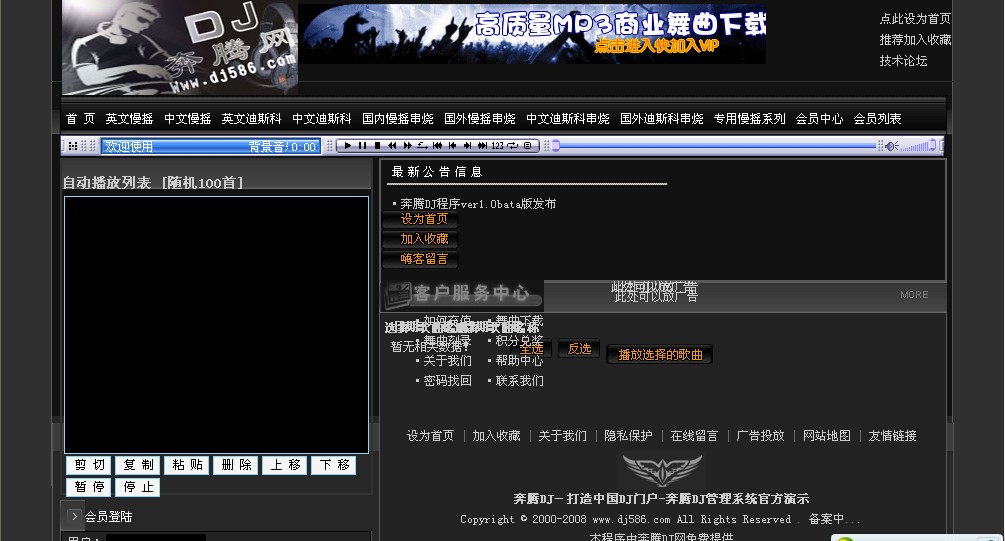Open the 英文迪斯科 category
Viewport: 1005px width, 541px height.
click(x=251, y=119)
